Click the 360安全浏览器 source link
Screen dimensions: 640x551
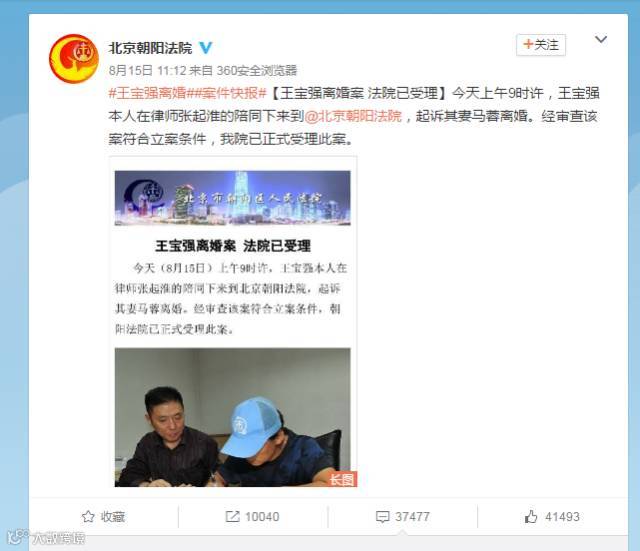[x=257, y=71]
